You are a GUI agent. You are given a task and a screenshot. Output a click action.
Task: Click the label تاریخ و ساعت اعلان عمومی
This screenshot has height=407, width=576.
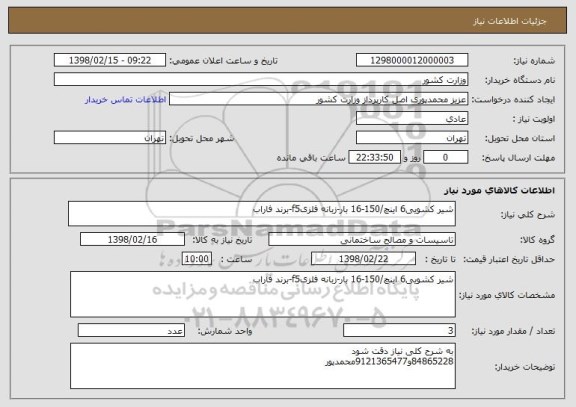tap(223, 61)
